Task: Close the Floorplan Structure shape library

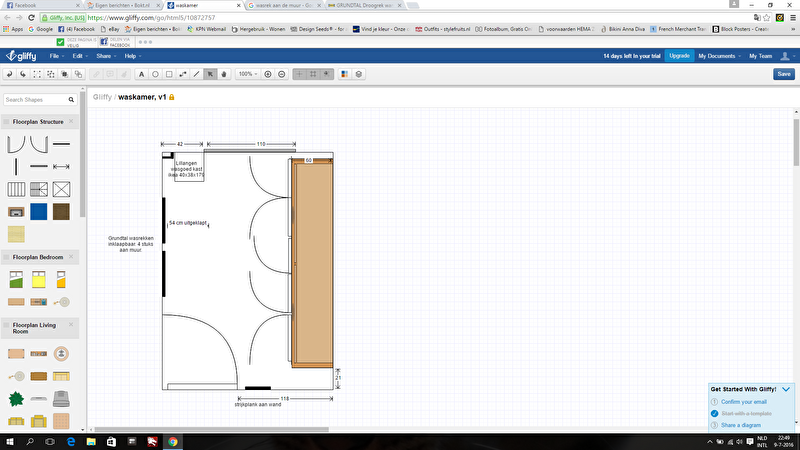Action: pos(71,121)
